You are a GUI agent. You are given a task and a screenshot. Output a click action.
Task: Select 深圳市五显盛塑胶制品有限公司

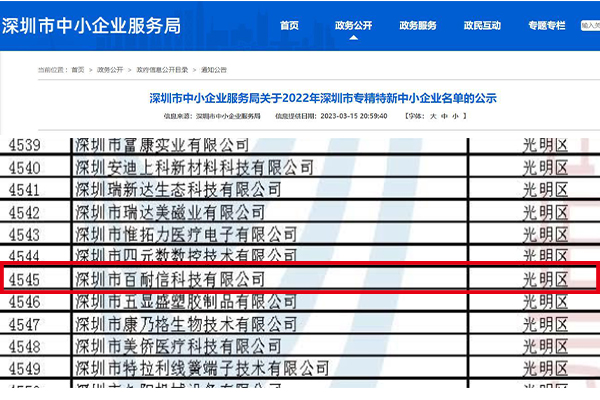[186, 302]
